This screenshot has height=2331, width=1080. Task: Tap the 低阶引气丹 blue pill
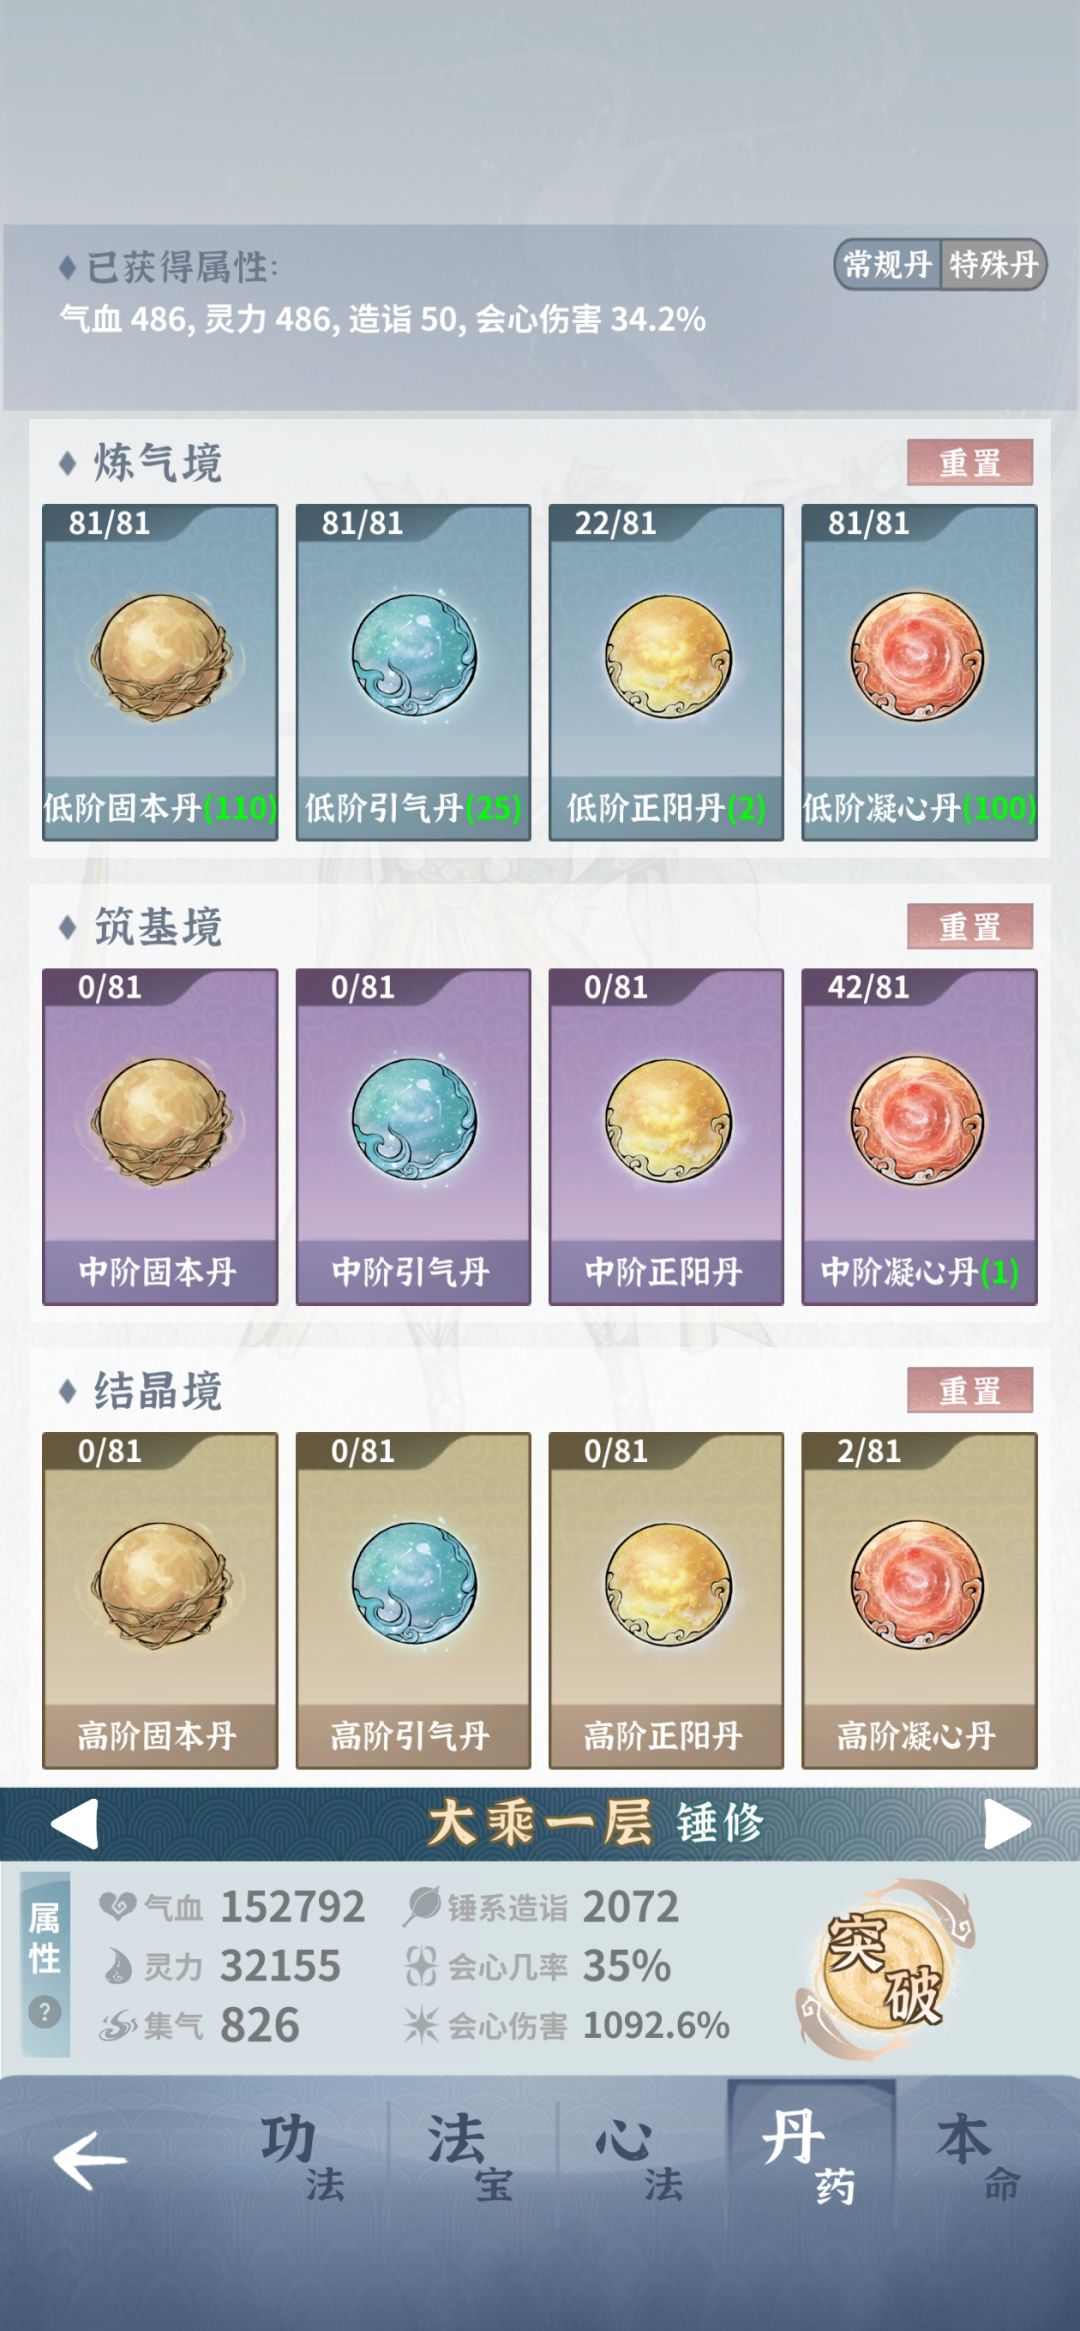point(413,657)
